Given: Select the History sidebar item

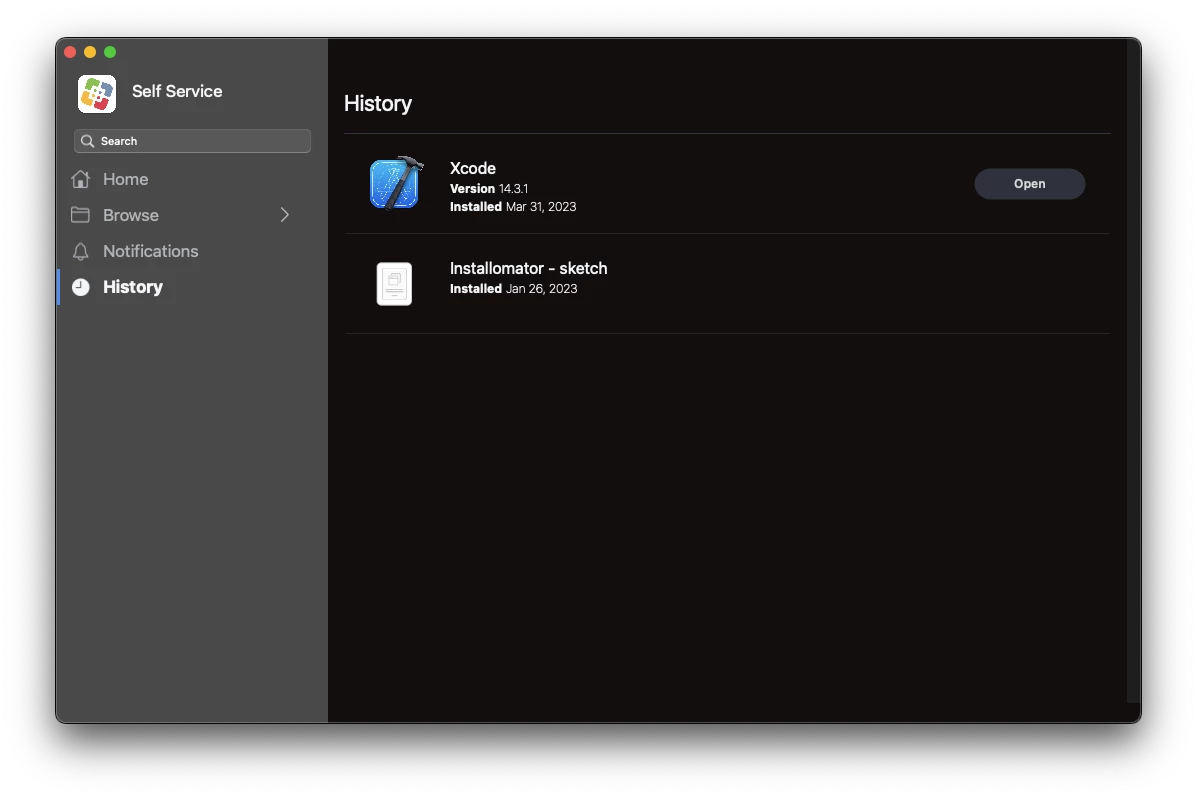Looking at the screenshot, I should coord(133,287).
